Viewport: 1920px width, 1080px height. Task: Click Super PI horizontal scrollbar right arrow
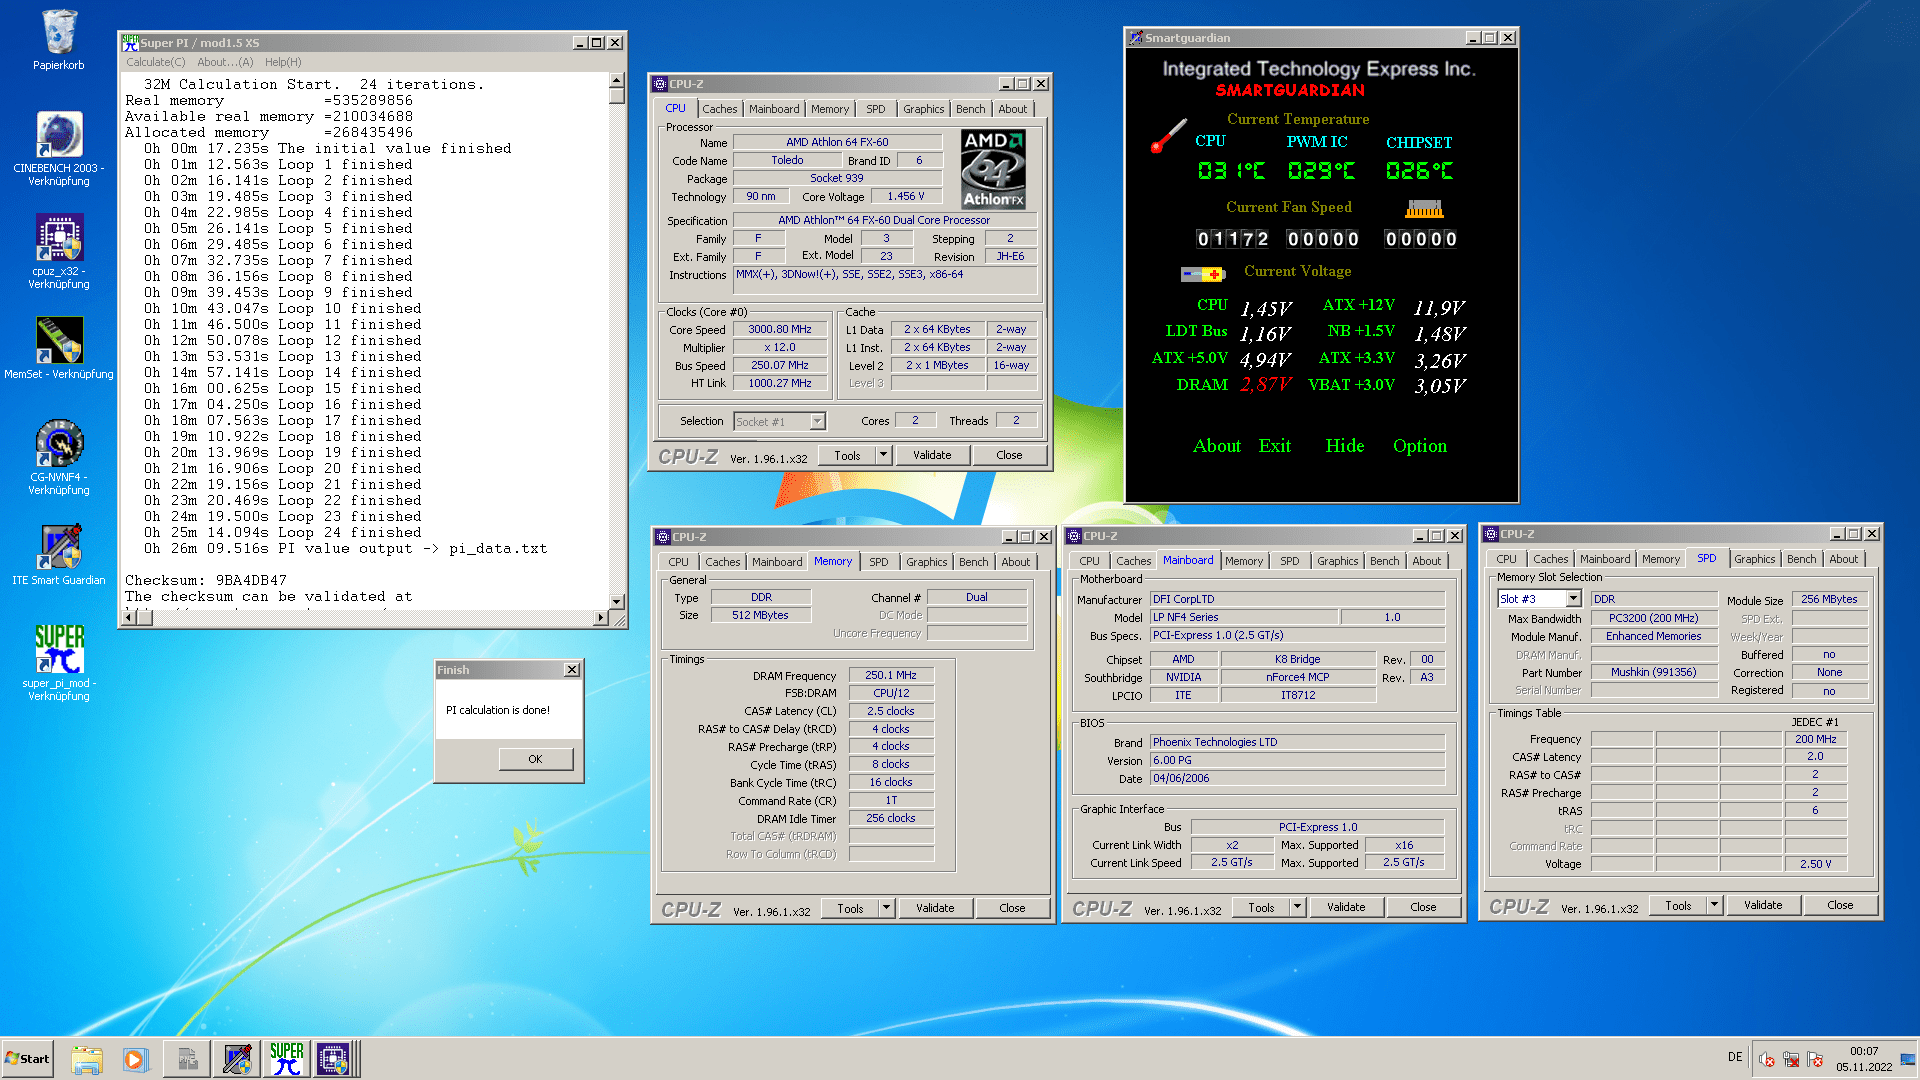[600, 618]
